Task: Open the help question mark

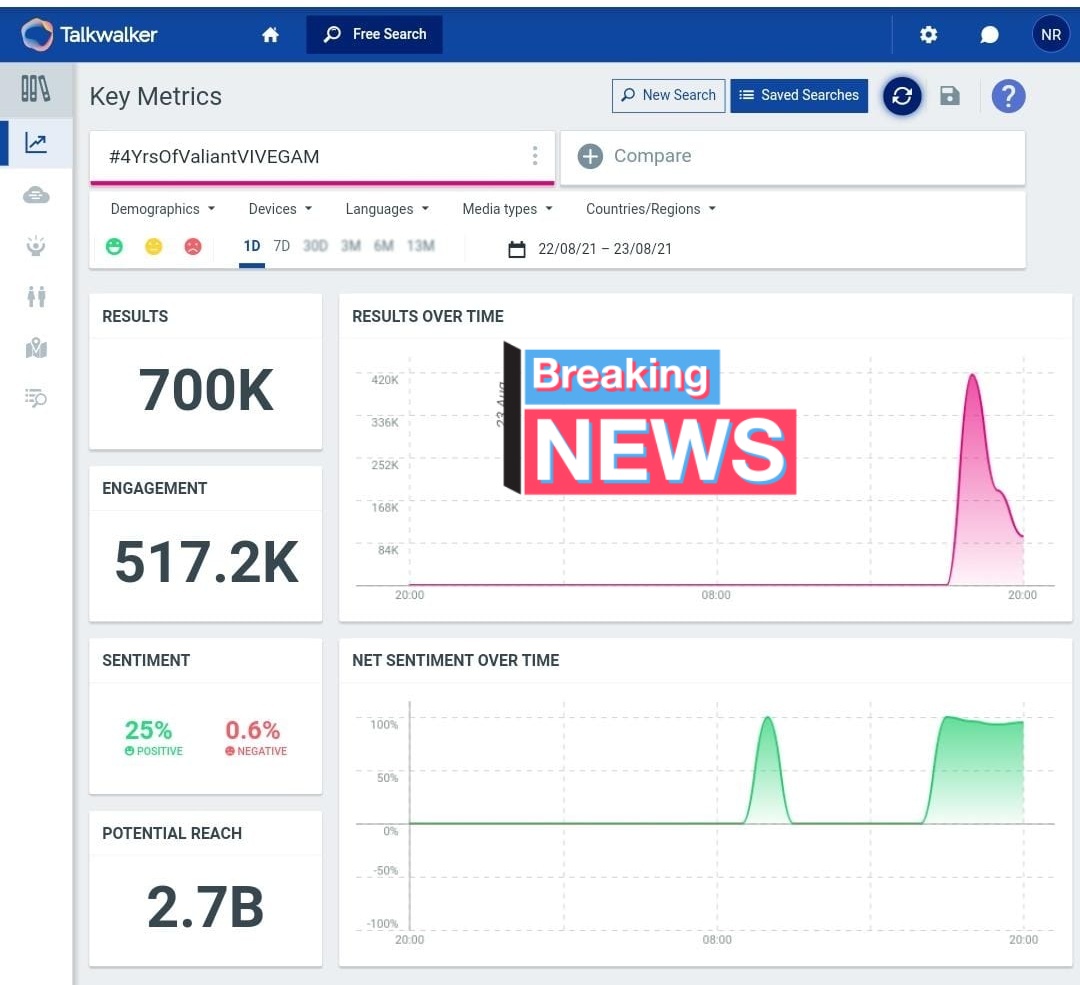Action: (1008, 96)
